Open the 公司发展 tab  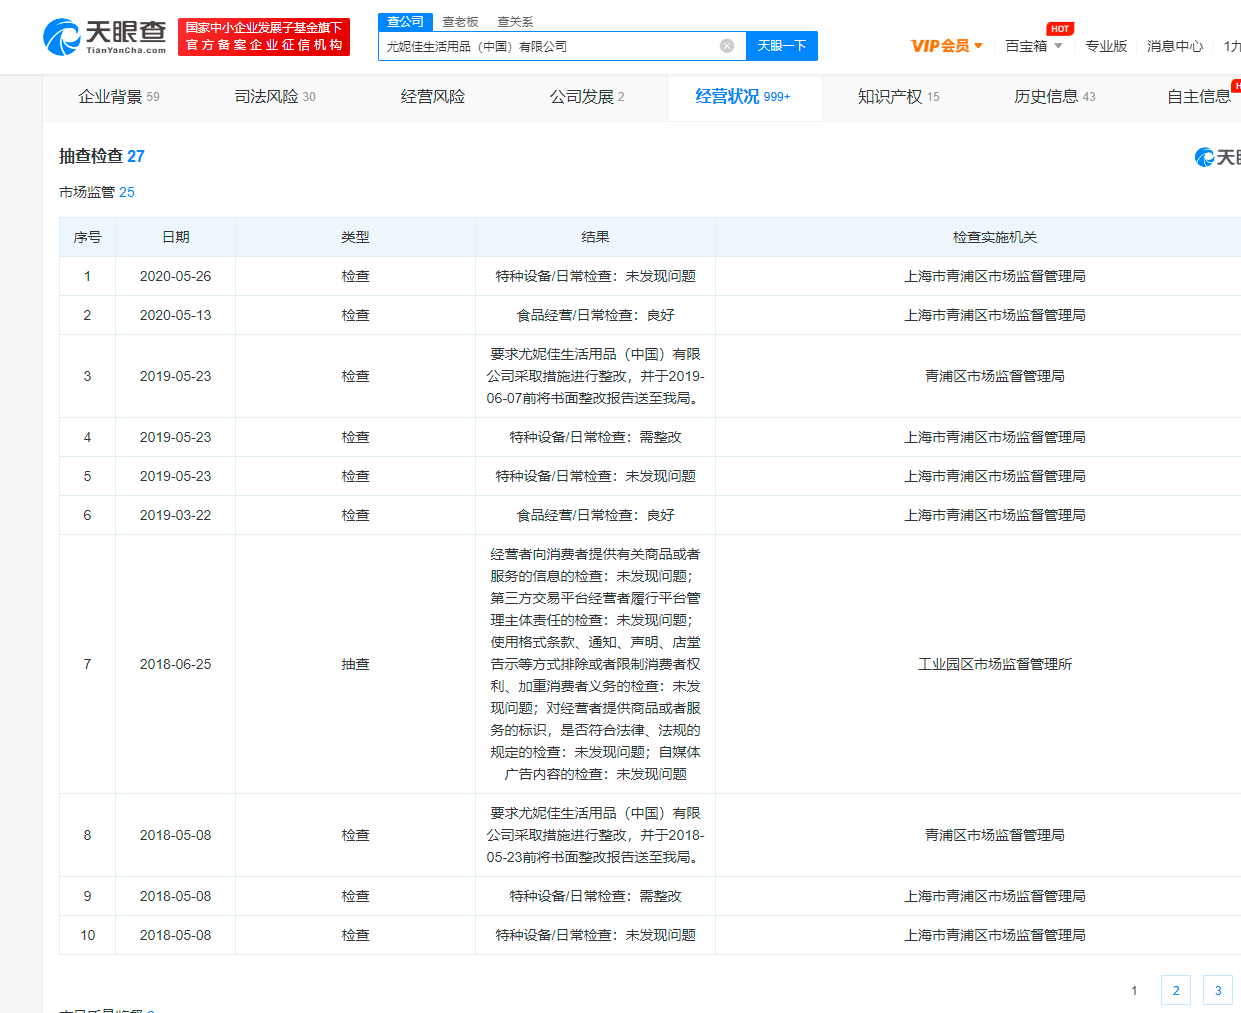[587, 97]
